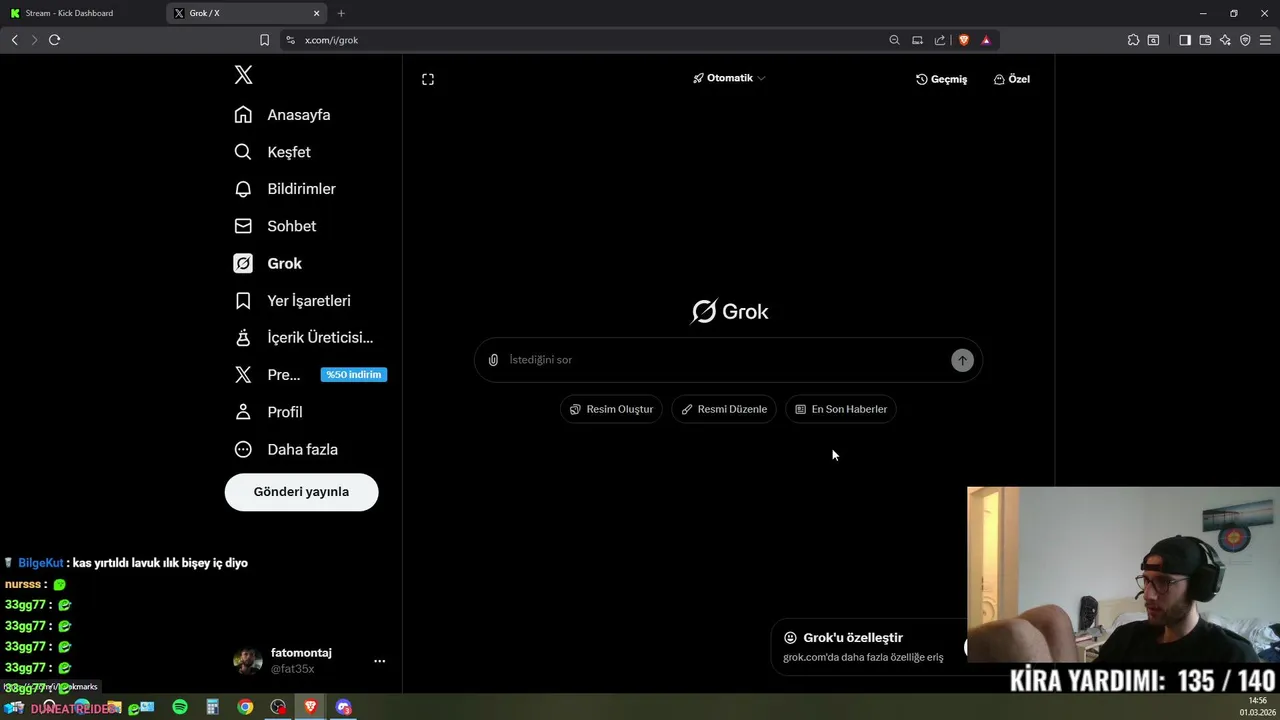Open a new browser tab
The image size is (1280, 720).
pyautogui.click(x=341, y=13)
